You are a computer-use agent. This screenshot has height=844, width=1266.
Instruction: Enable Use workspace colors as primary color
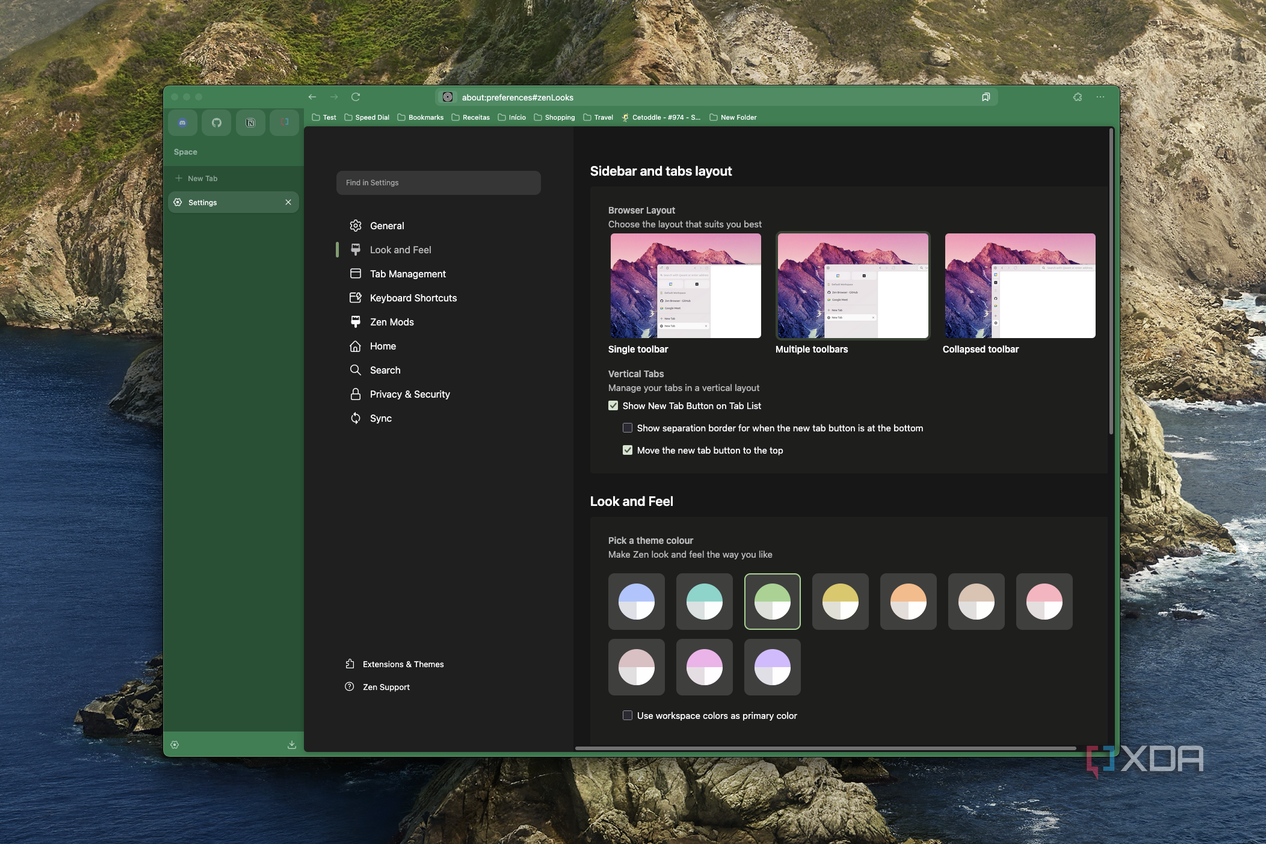tap(628, 715)
